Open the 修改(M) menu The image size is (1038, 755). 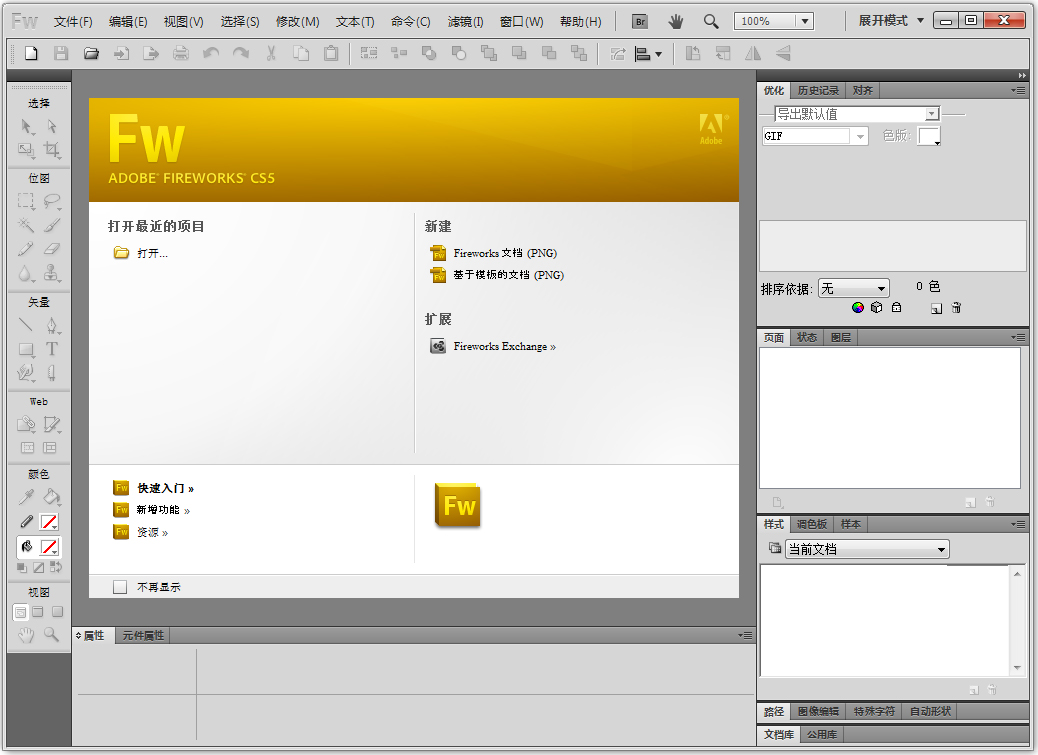point(297,21)
